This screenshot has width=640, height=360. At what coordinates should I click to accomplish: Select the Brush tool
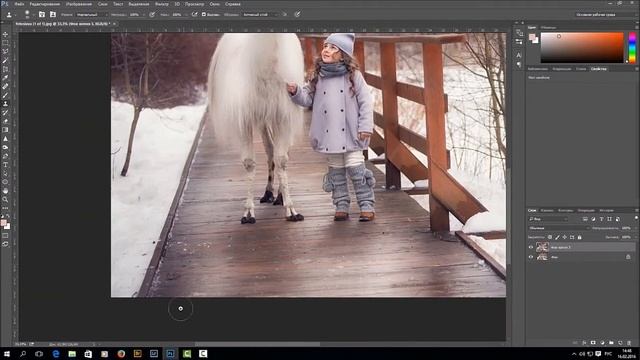(x=5, y=95)
